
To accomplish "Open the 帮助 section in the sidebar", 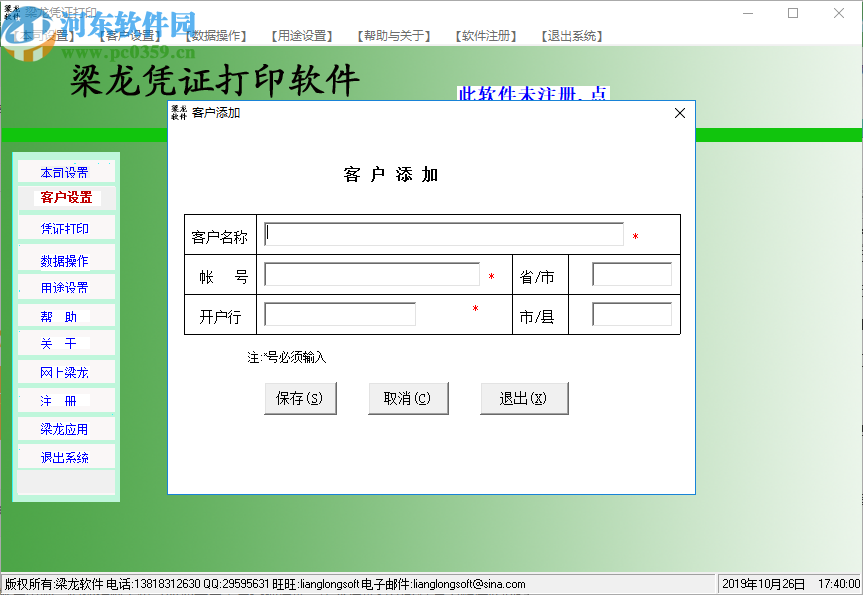I will click(65, 315).
